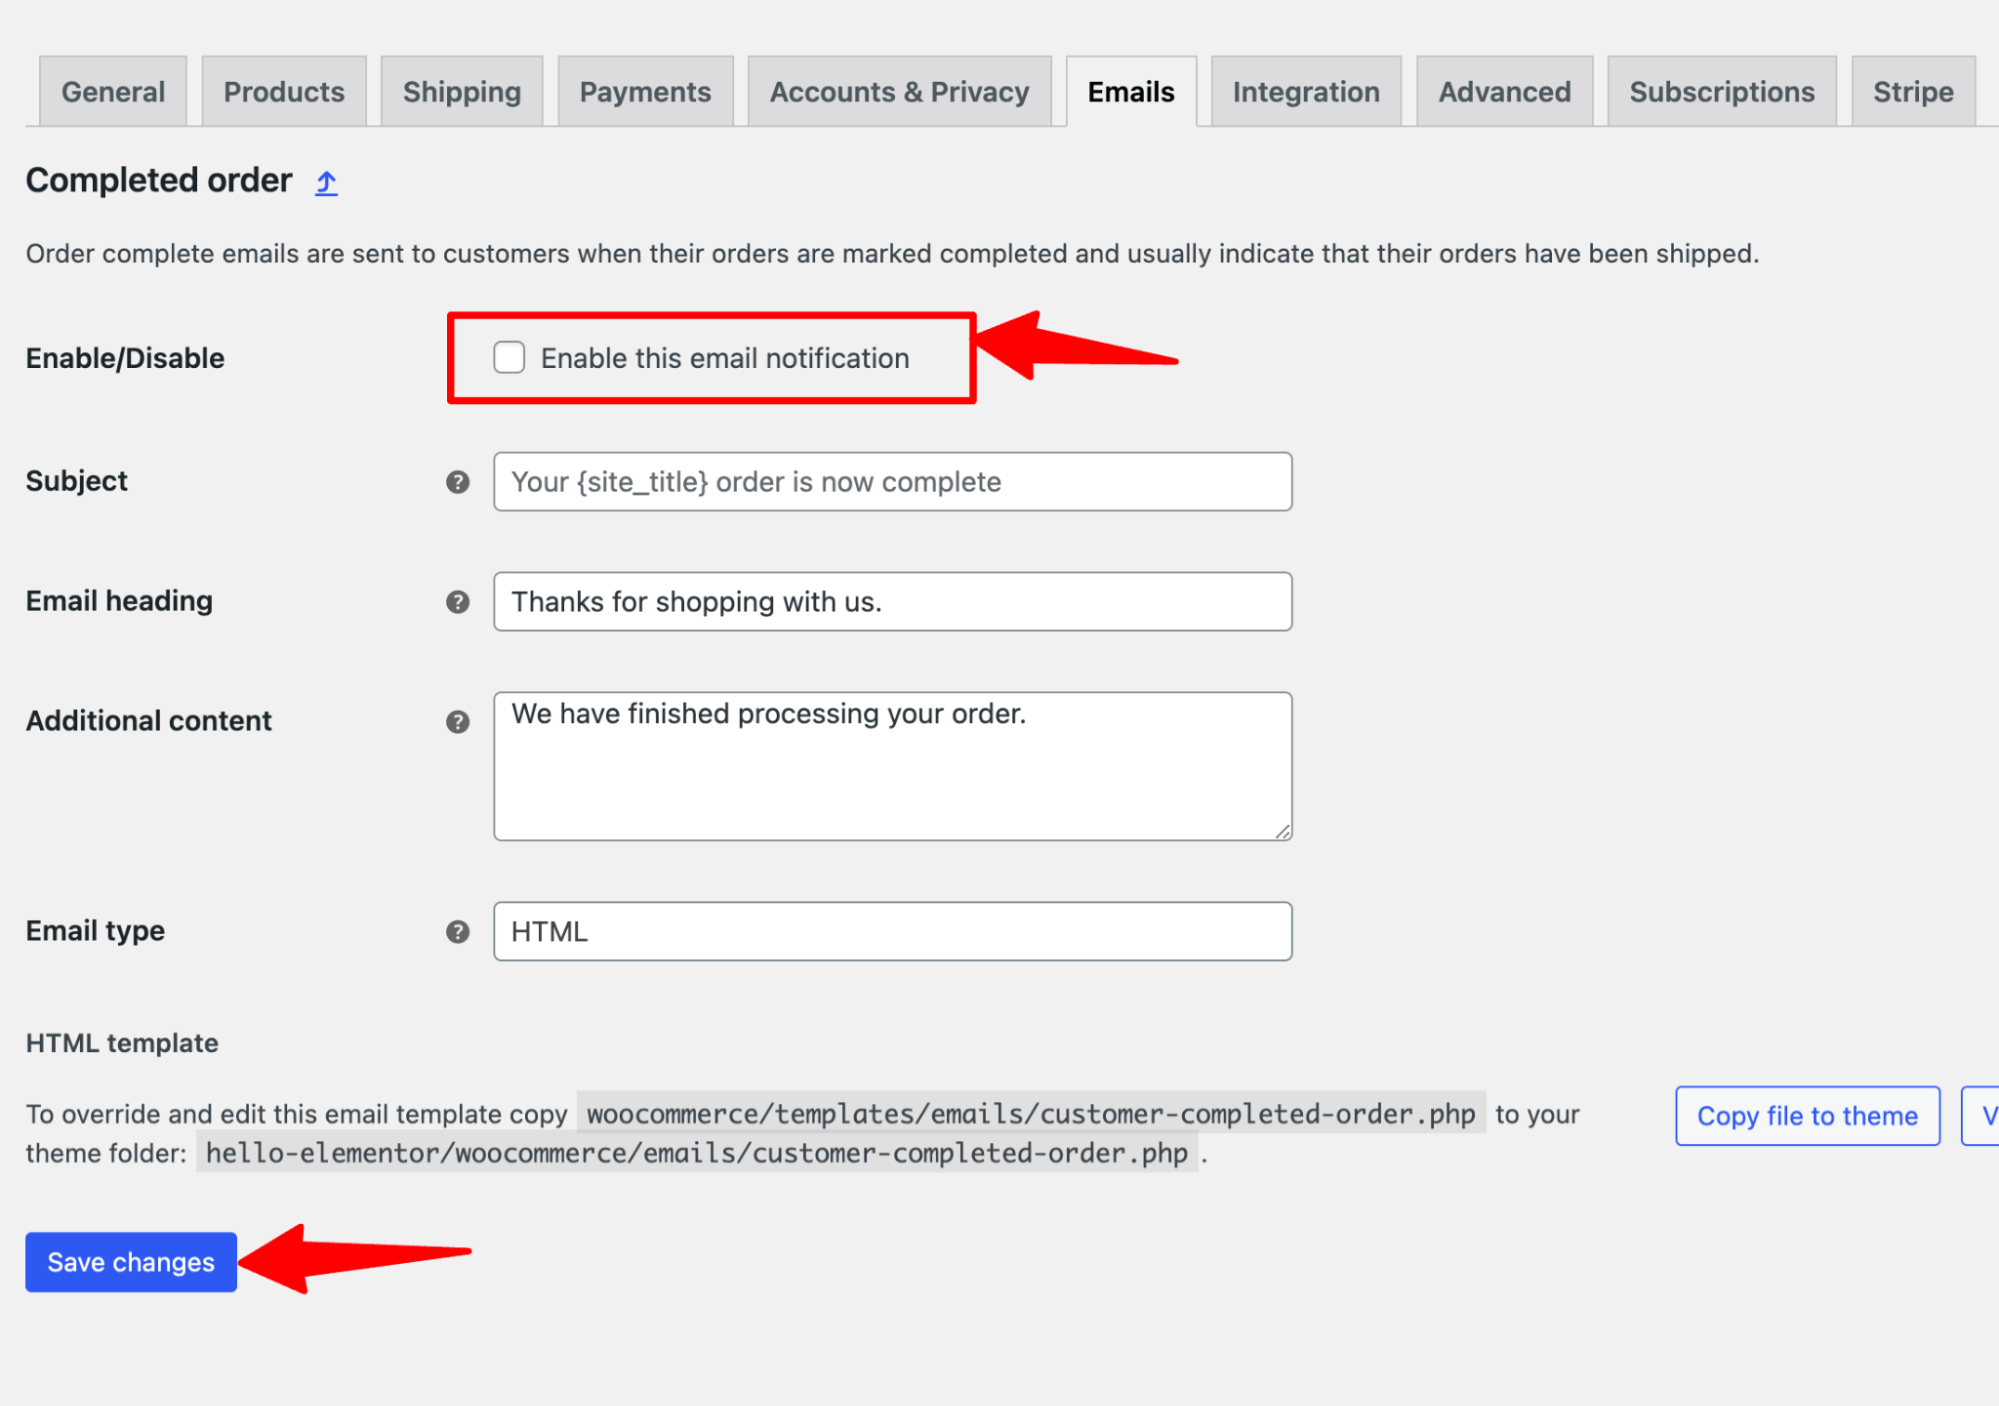
Task: Switch to the Integration tab
Action: click(1305, 91)
